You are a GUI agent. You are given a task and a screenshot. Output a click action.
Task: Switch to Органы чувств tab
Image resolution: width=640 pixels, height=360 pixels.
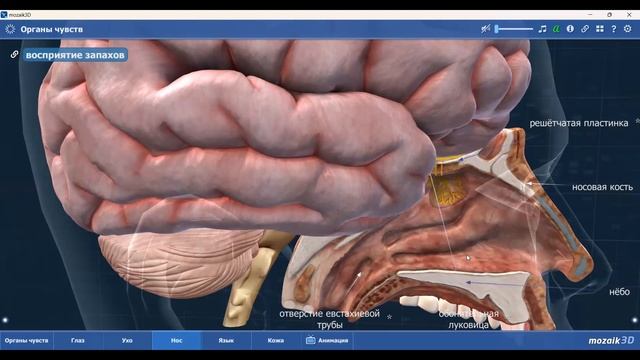click(27, 340)
